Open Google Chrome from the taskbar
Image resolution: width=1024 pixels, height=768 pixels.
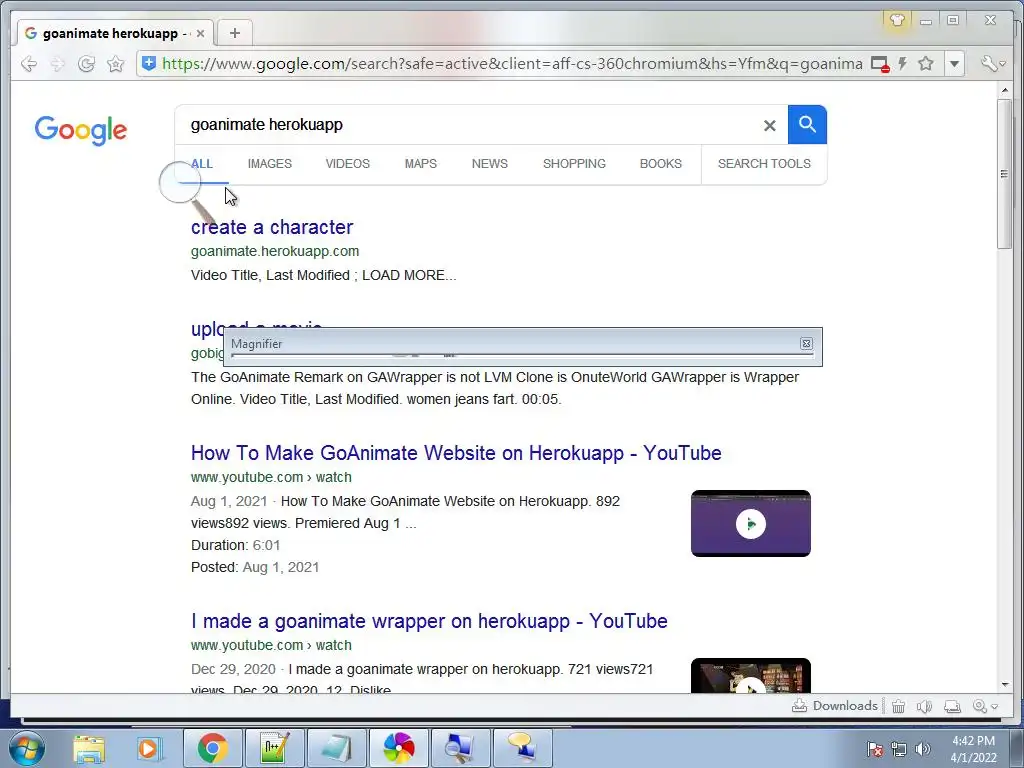(x=212, y=748)
